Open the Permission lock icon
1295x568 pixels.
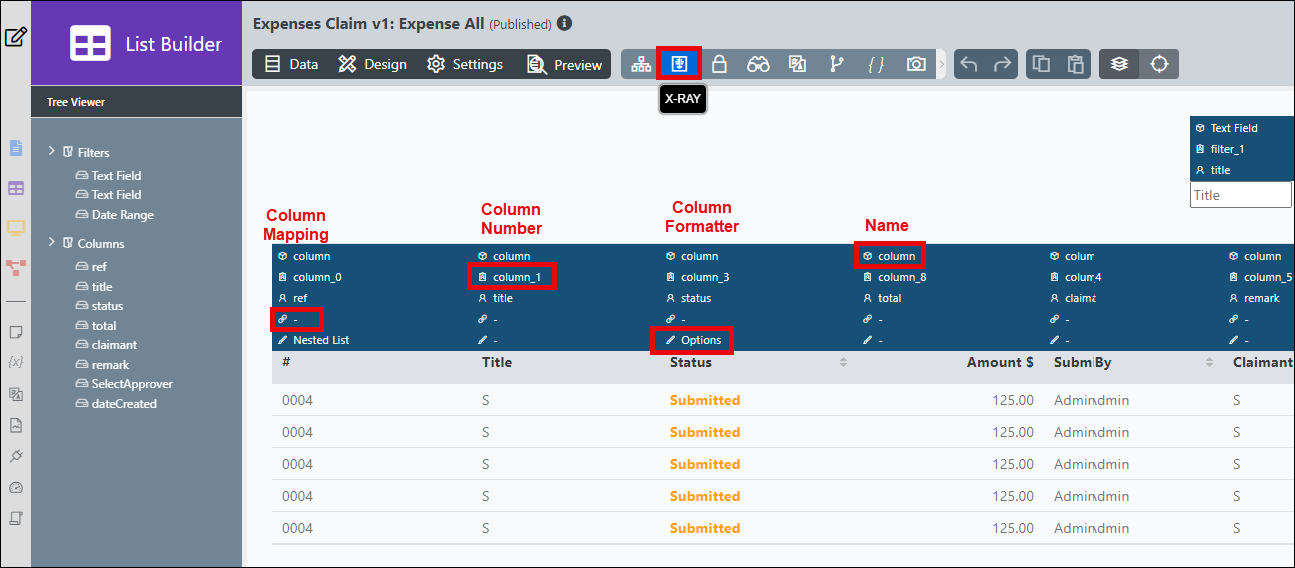click(x=718, y=64)
